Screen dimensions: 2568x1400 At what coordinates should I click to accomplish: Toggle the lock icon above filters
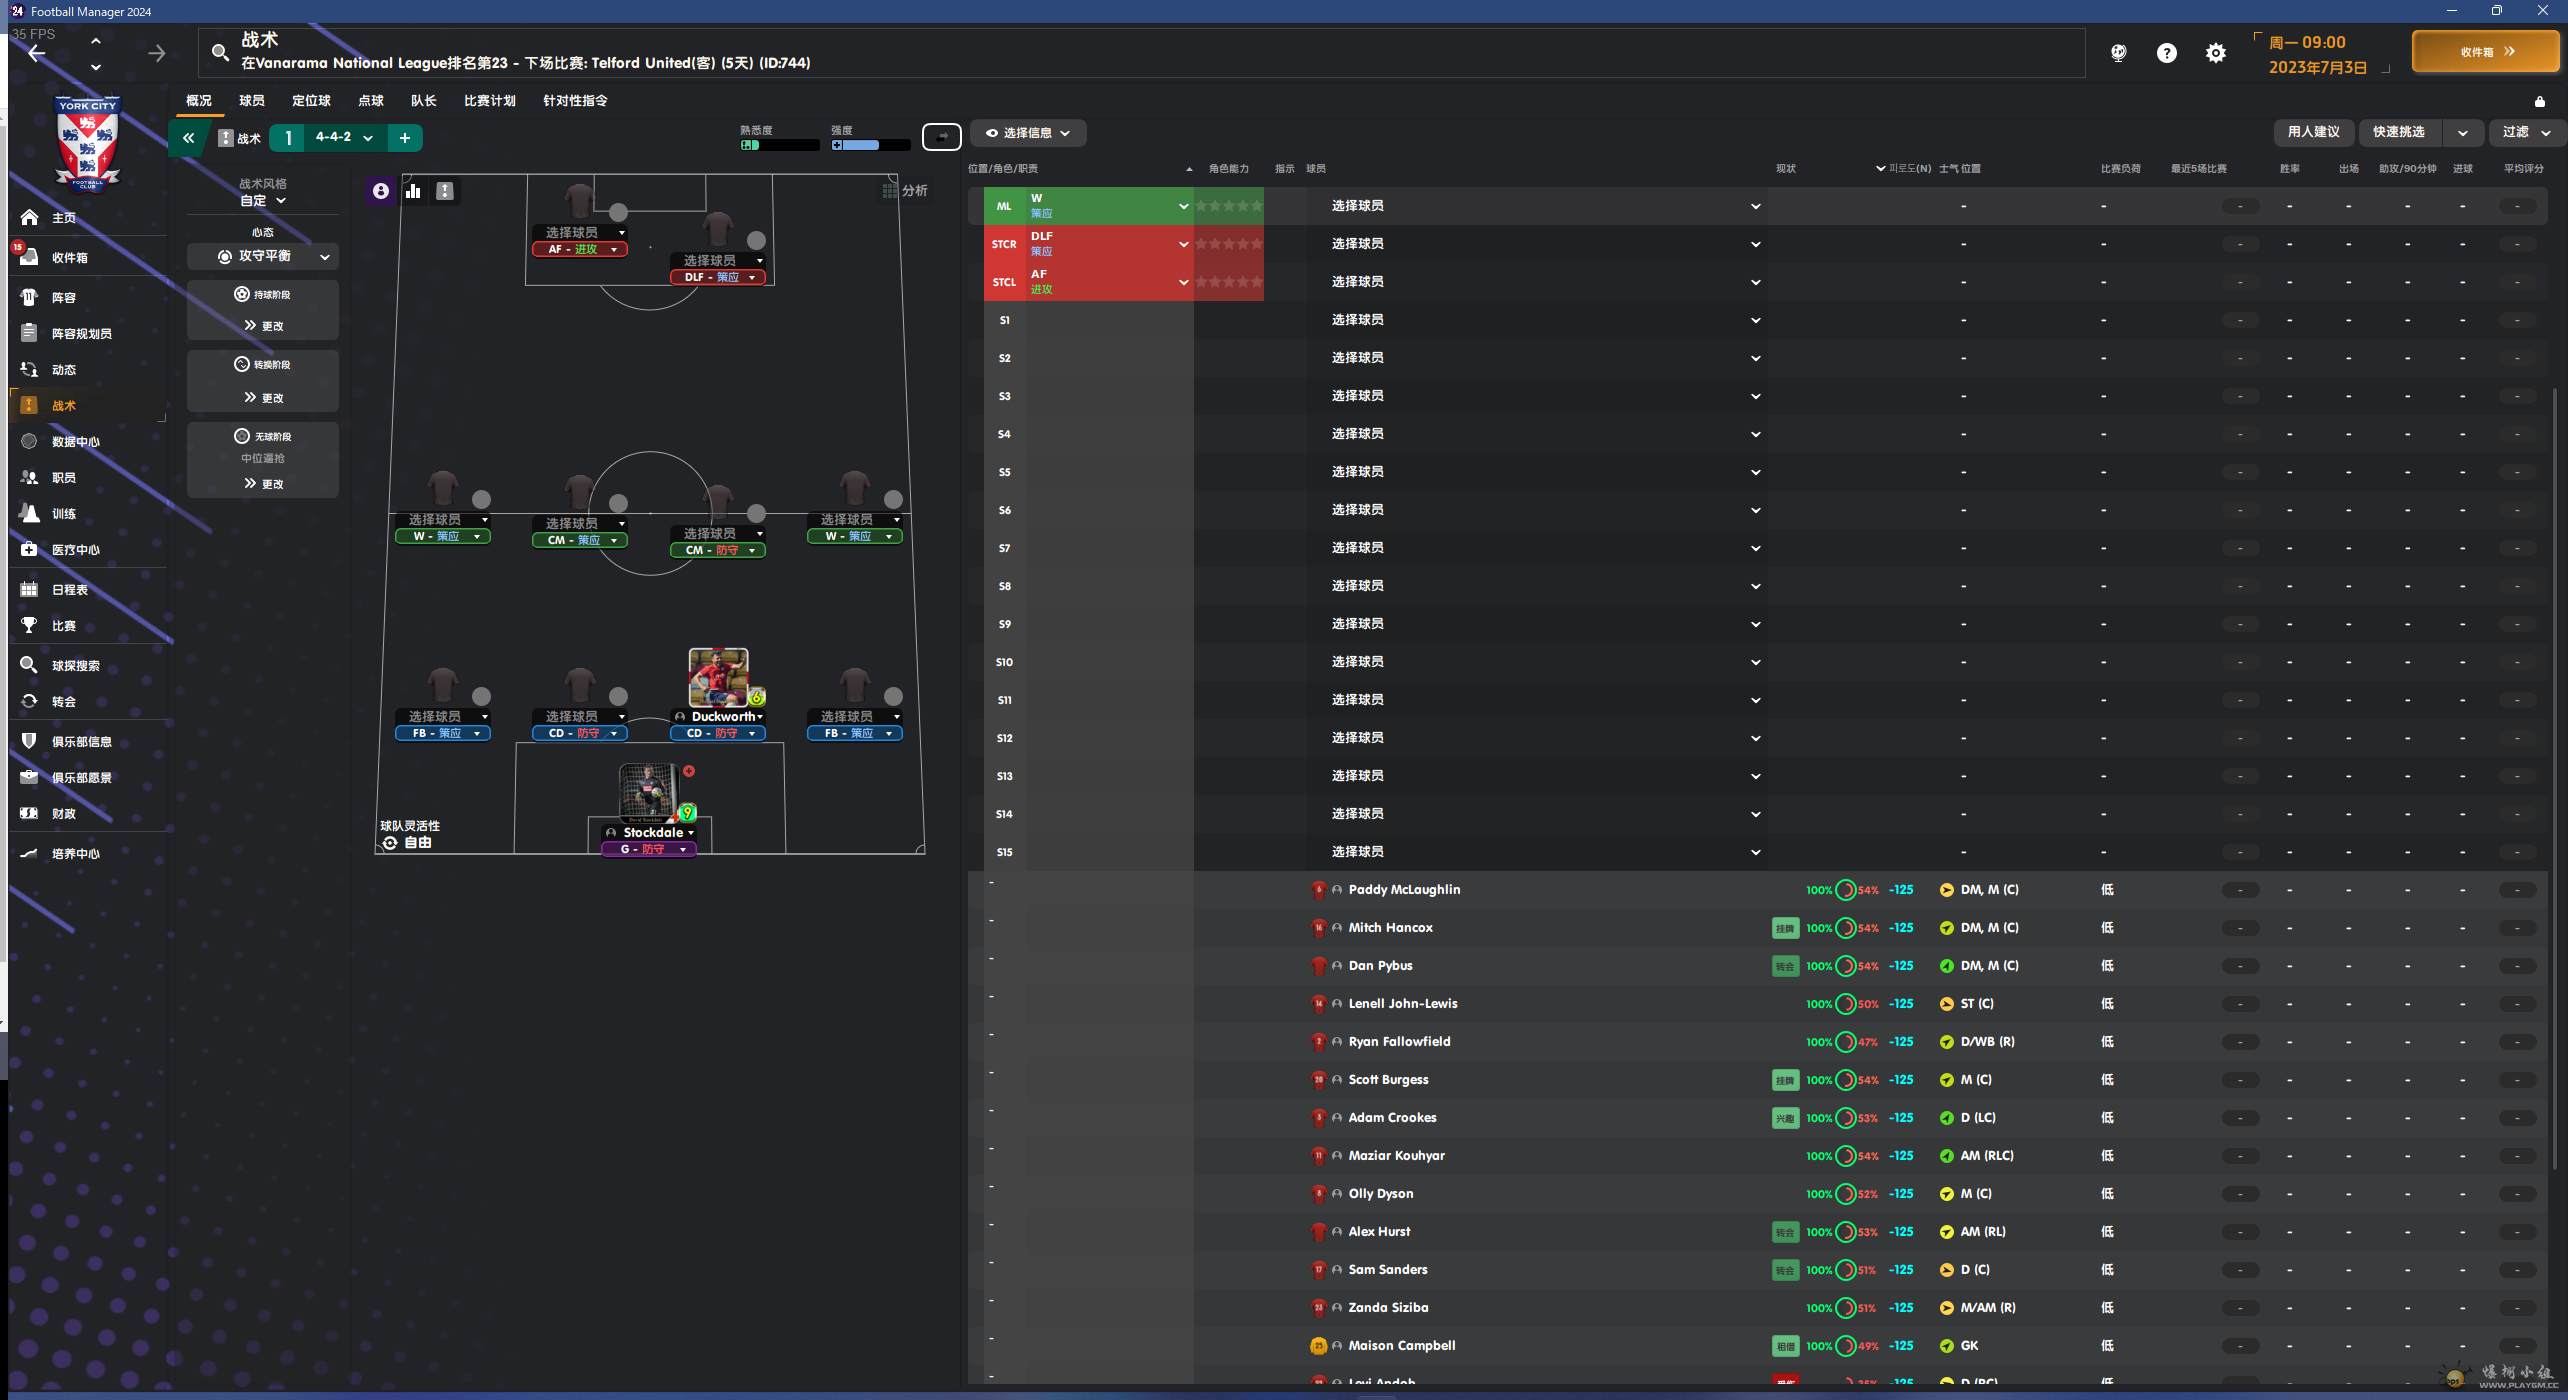click(x=2539, y=101)
